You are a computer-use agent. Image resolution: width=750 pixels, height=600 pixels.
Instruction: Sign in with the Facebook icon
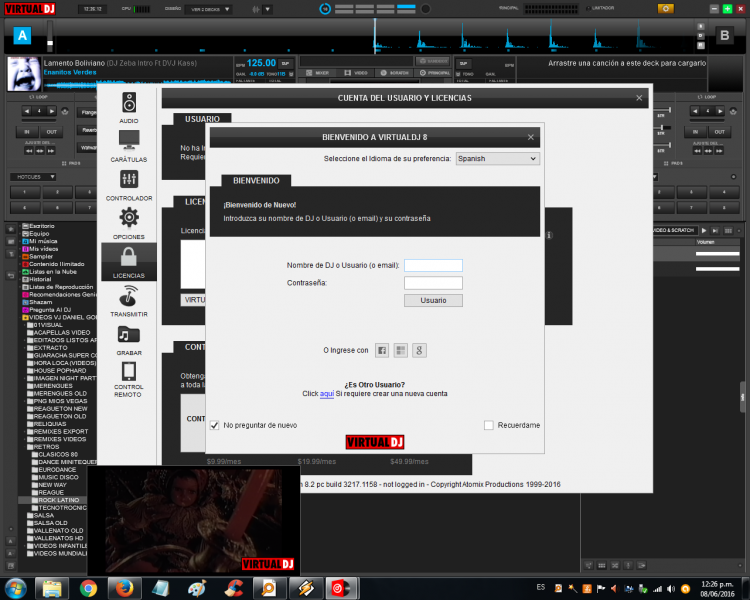[382, 350]
